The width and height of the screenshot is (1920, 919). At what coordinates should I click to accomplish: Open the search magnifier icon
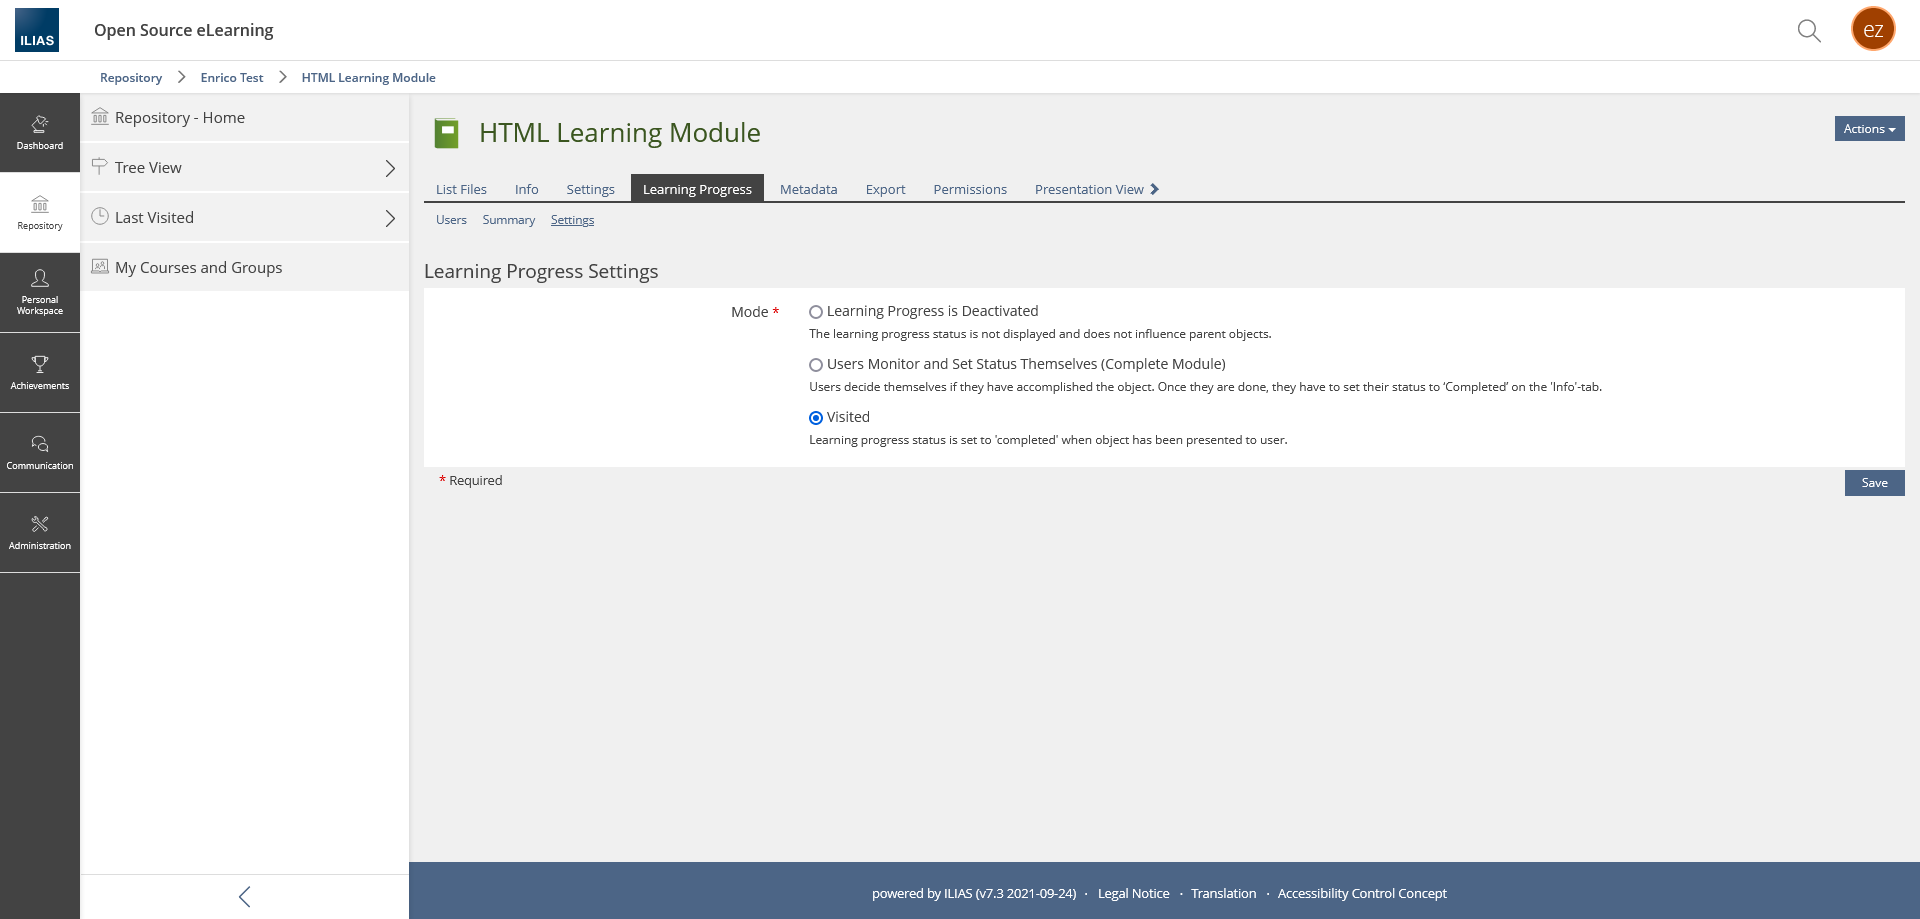point(1808,30)
